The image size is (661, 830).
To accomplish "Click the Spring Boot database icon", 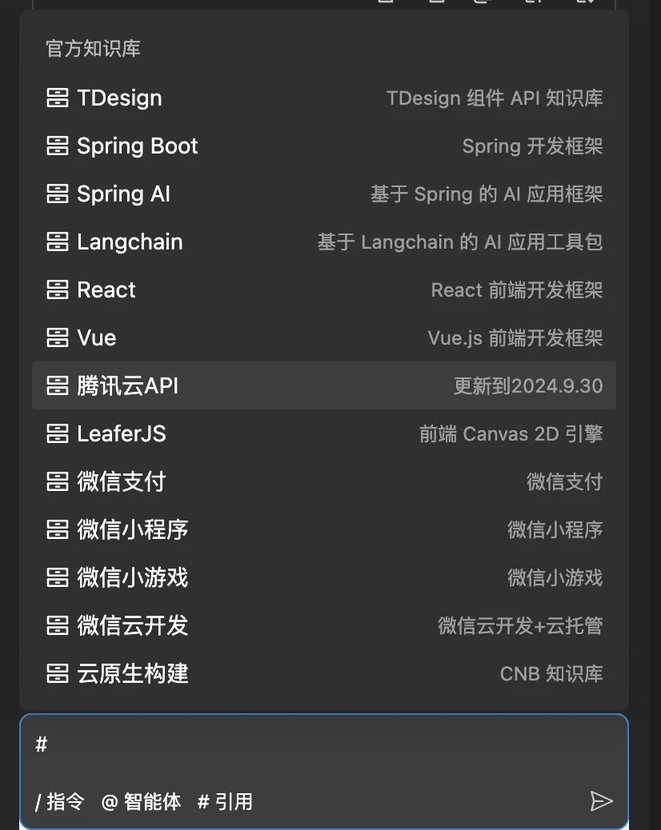I will [x=57, y=146].
